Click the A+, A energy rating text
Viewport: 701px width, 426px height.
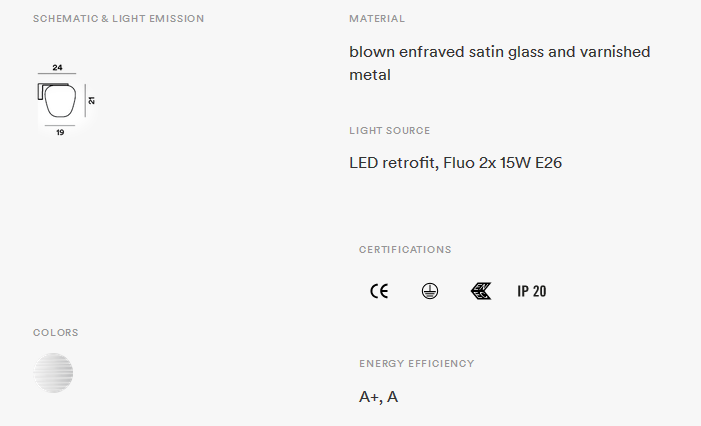378,397
